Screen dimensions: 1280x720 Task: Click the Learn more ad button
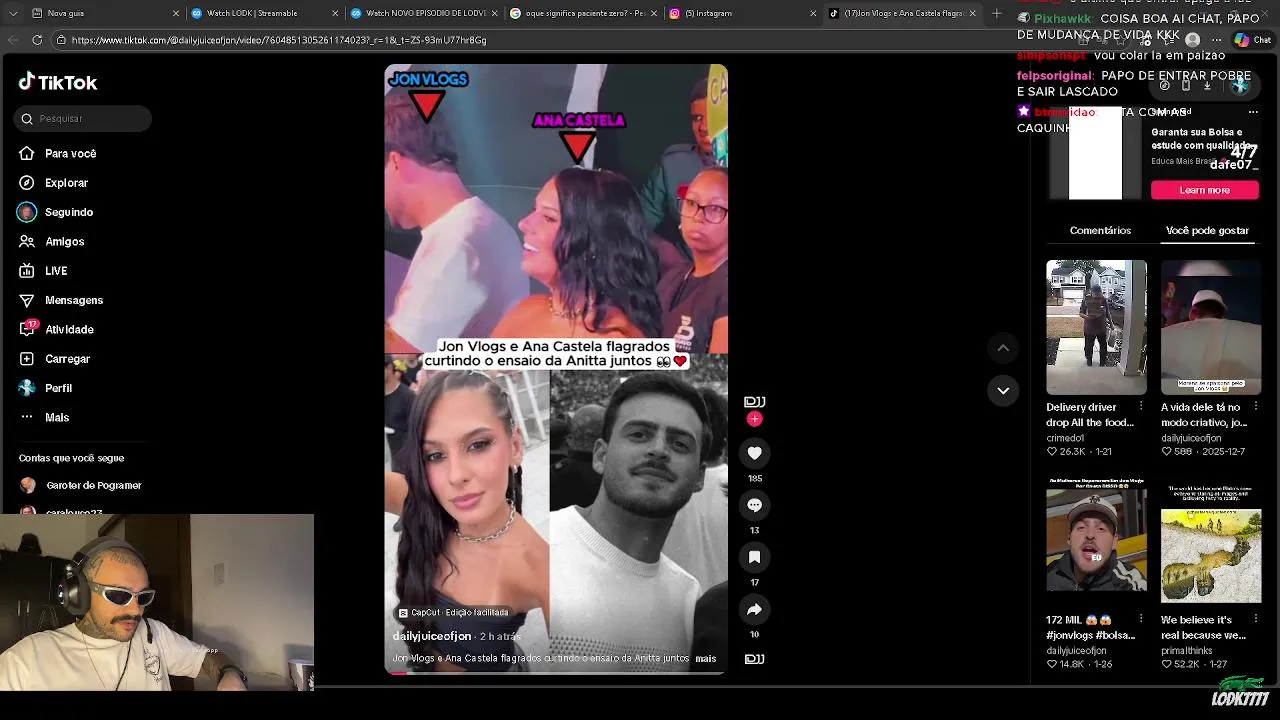pyautogui.click(x=1204, y=190)
